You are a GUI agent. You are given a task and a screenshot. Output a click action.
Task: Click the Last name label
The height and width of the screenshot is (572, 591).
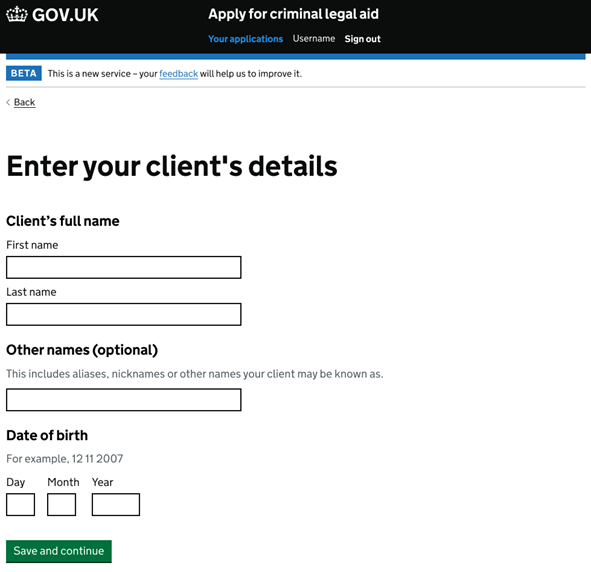coord(31,292)
